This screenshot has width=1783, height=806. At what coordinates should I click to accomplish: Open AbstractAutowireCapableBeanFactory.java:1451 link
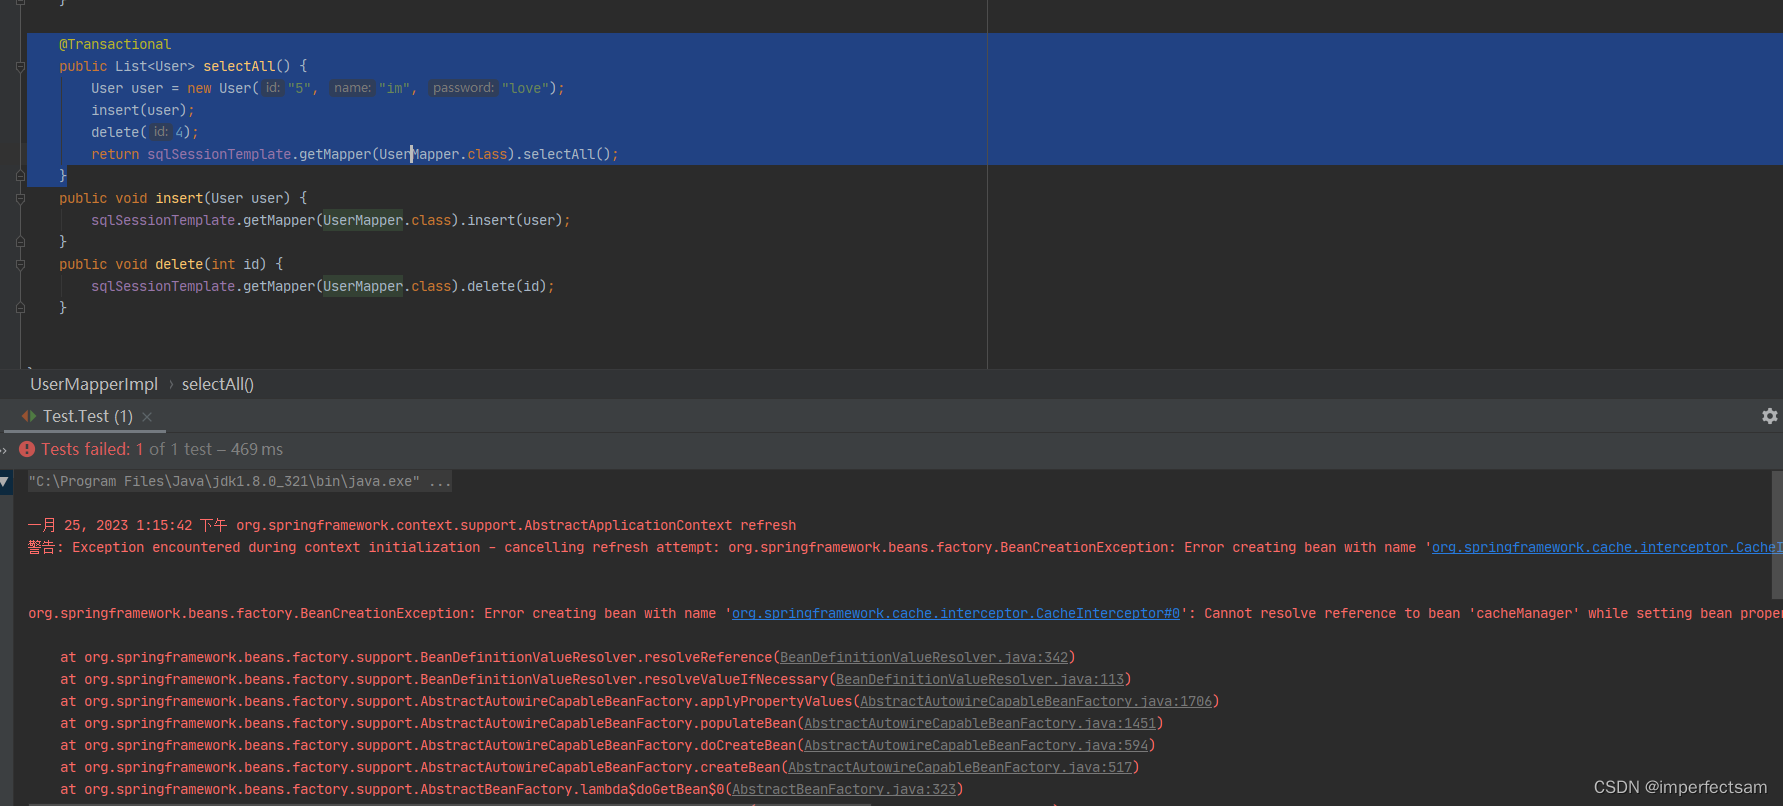click(x=980, y=723)
